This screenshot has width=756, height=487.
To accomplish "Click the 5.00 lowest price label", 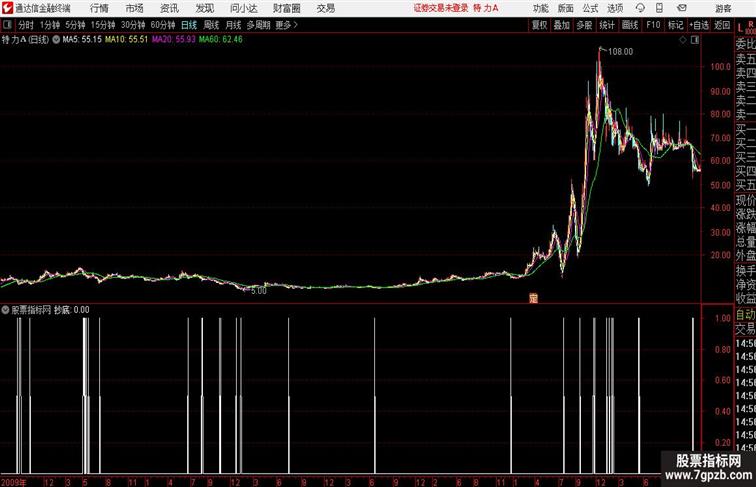I will [x=258, y=291].
